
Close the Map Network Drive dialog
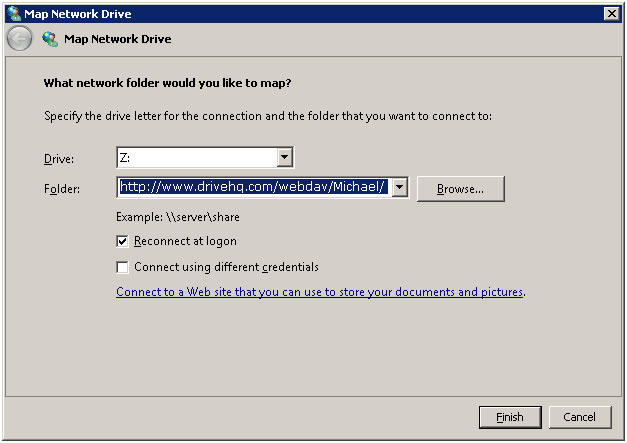(611, 13)
